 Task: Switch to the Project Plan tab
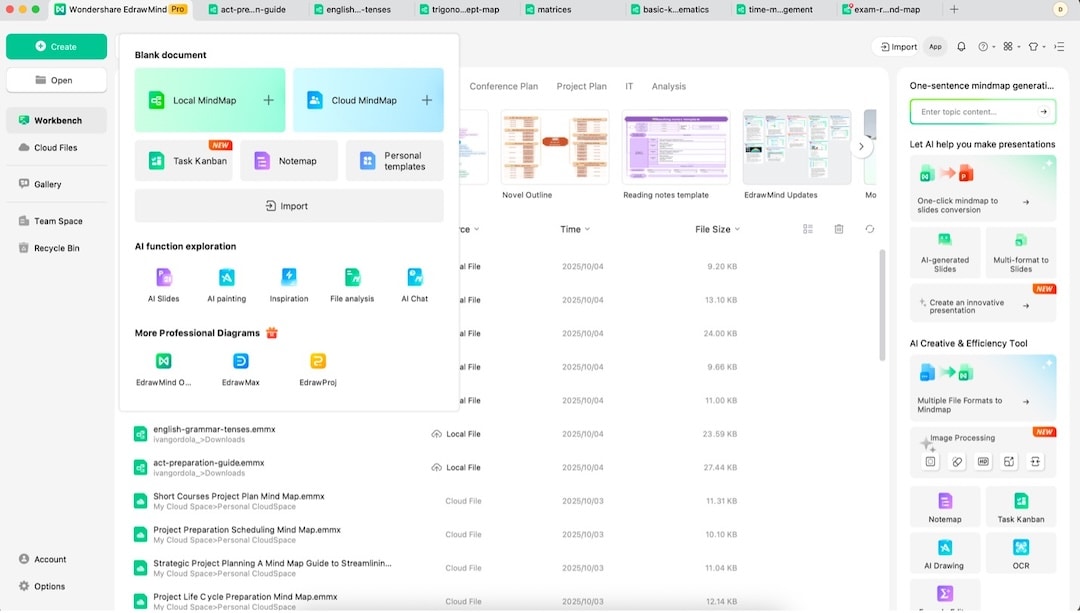click(x=581, y=86)
